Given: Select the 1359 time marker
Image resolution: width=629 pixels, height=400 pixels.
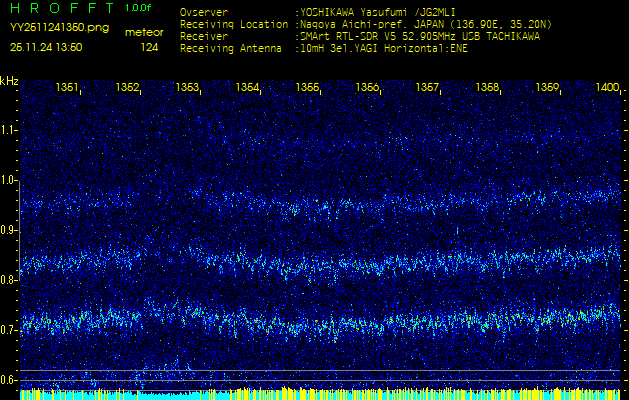Looking at the screenshot, I should click(548, 88).
